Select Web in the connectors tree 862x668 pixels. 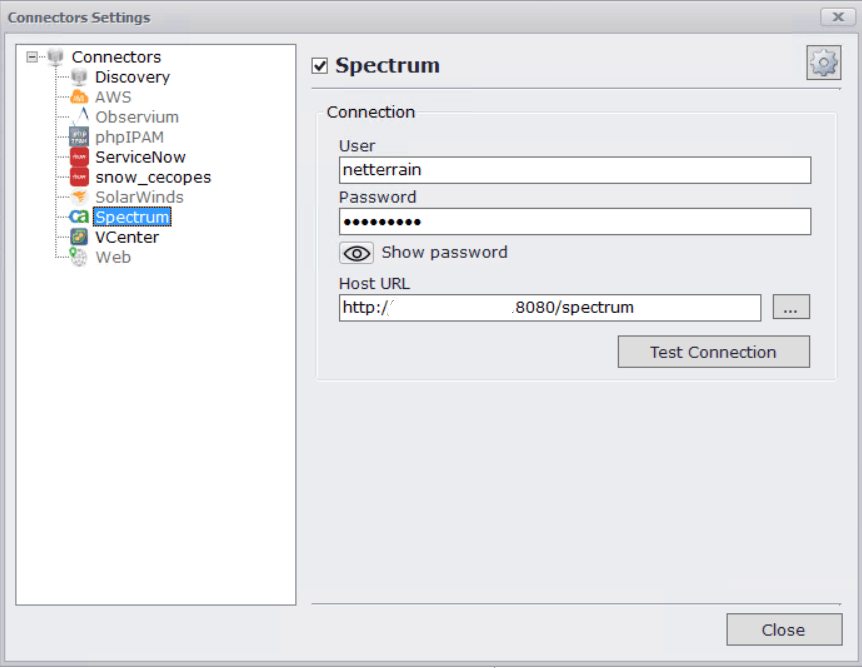tap(113, 257)
